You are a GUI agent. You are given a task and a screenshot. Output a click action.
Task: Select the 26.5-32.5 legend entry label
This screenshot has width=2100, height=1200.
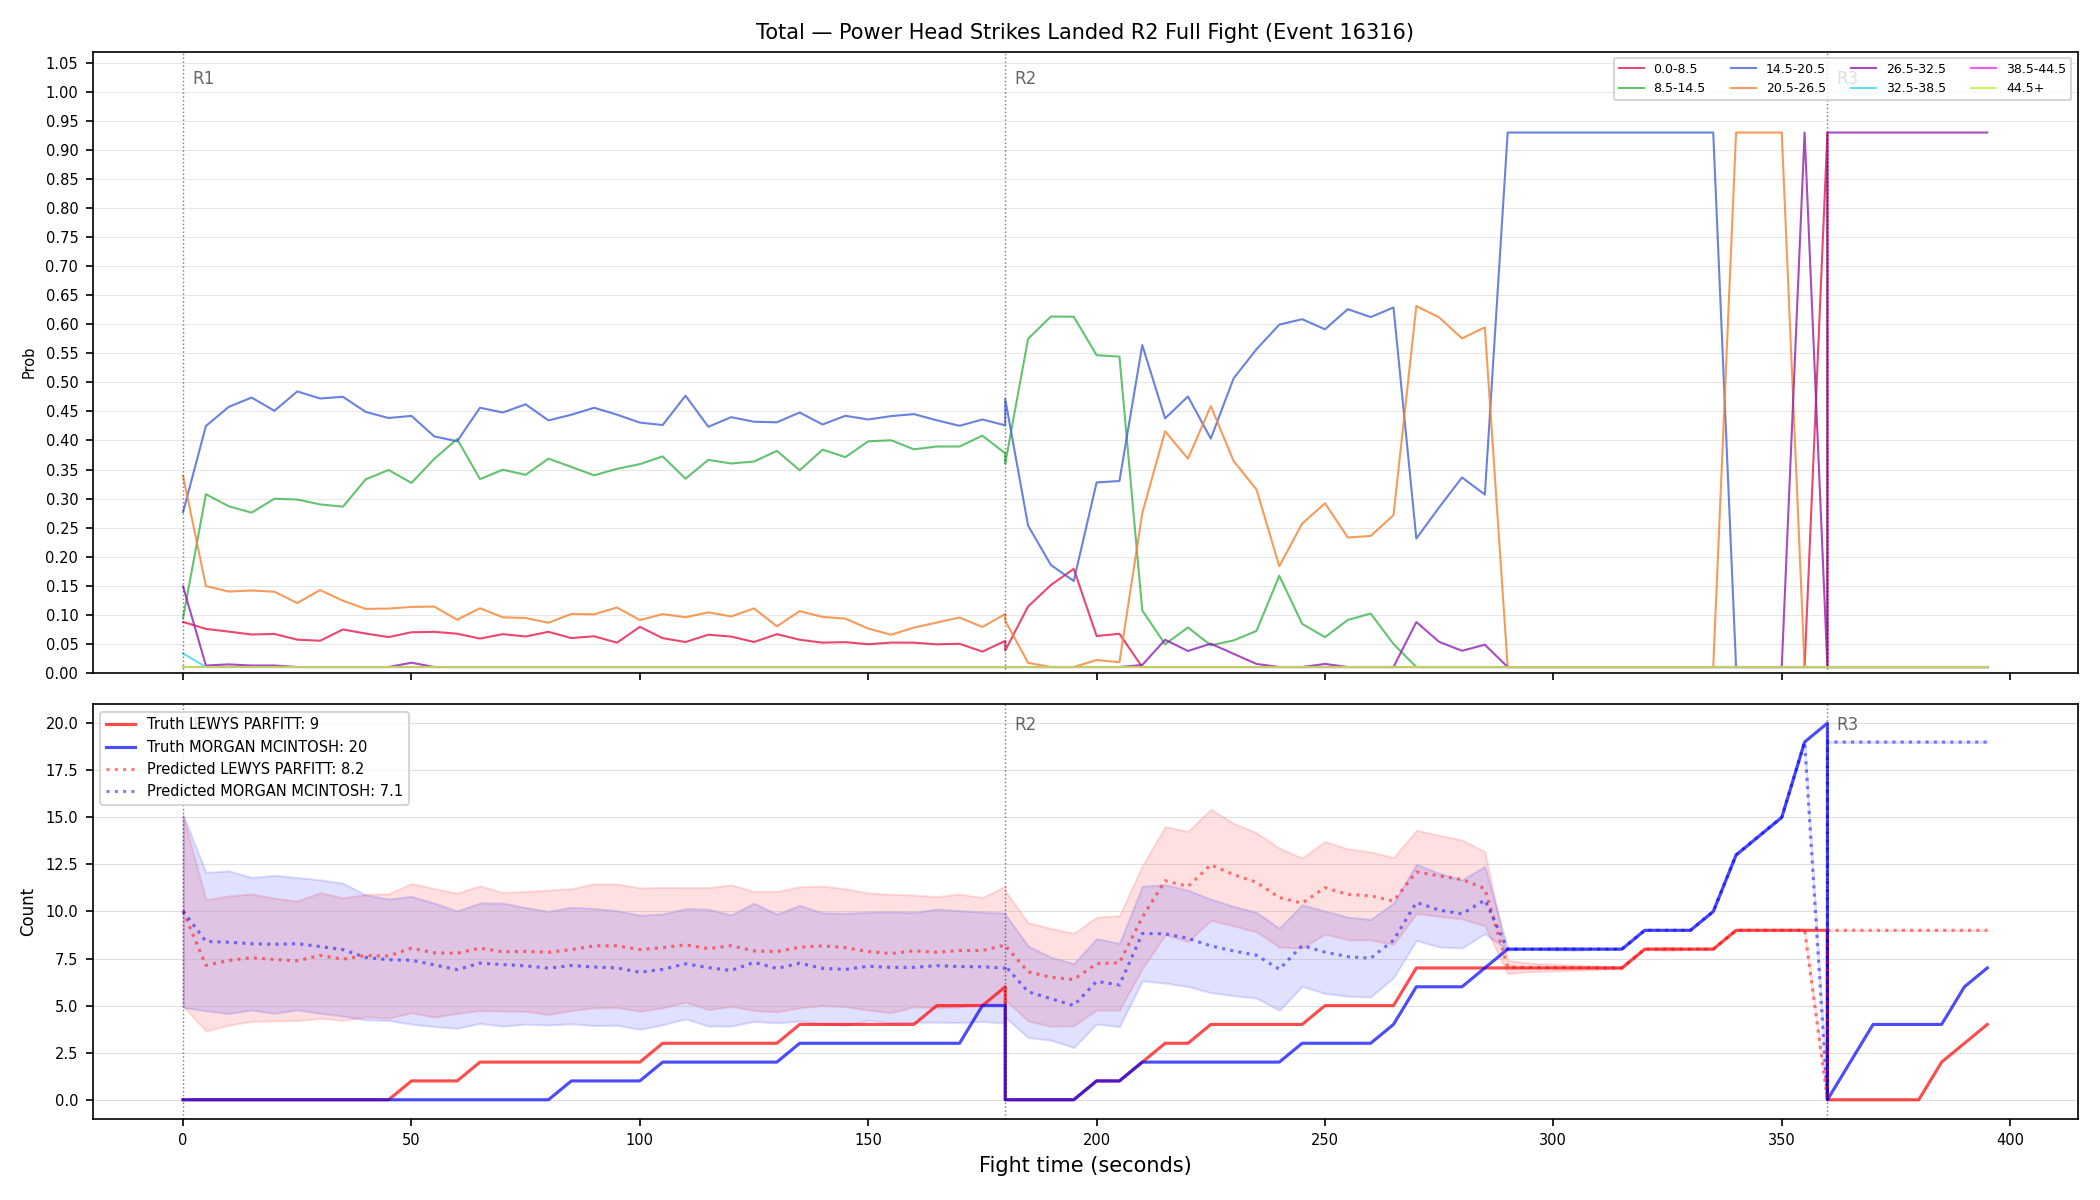coord(1916,69)
